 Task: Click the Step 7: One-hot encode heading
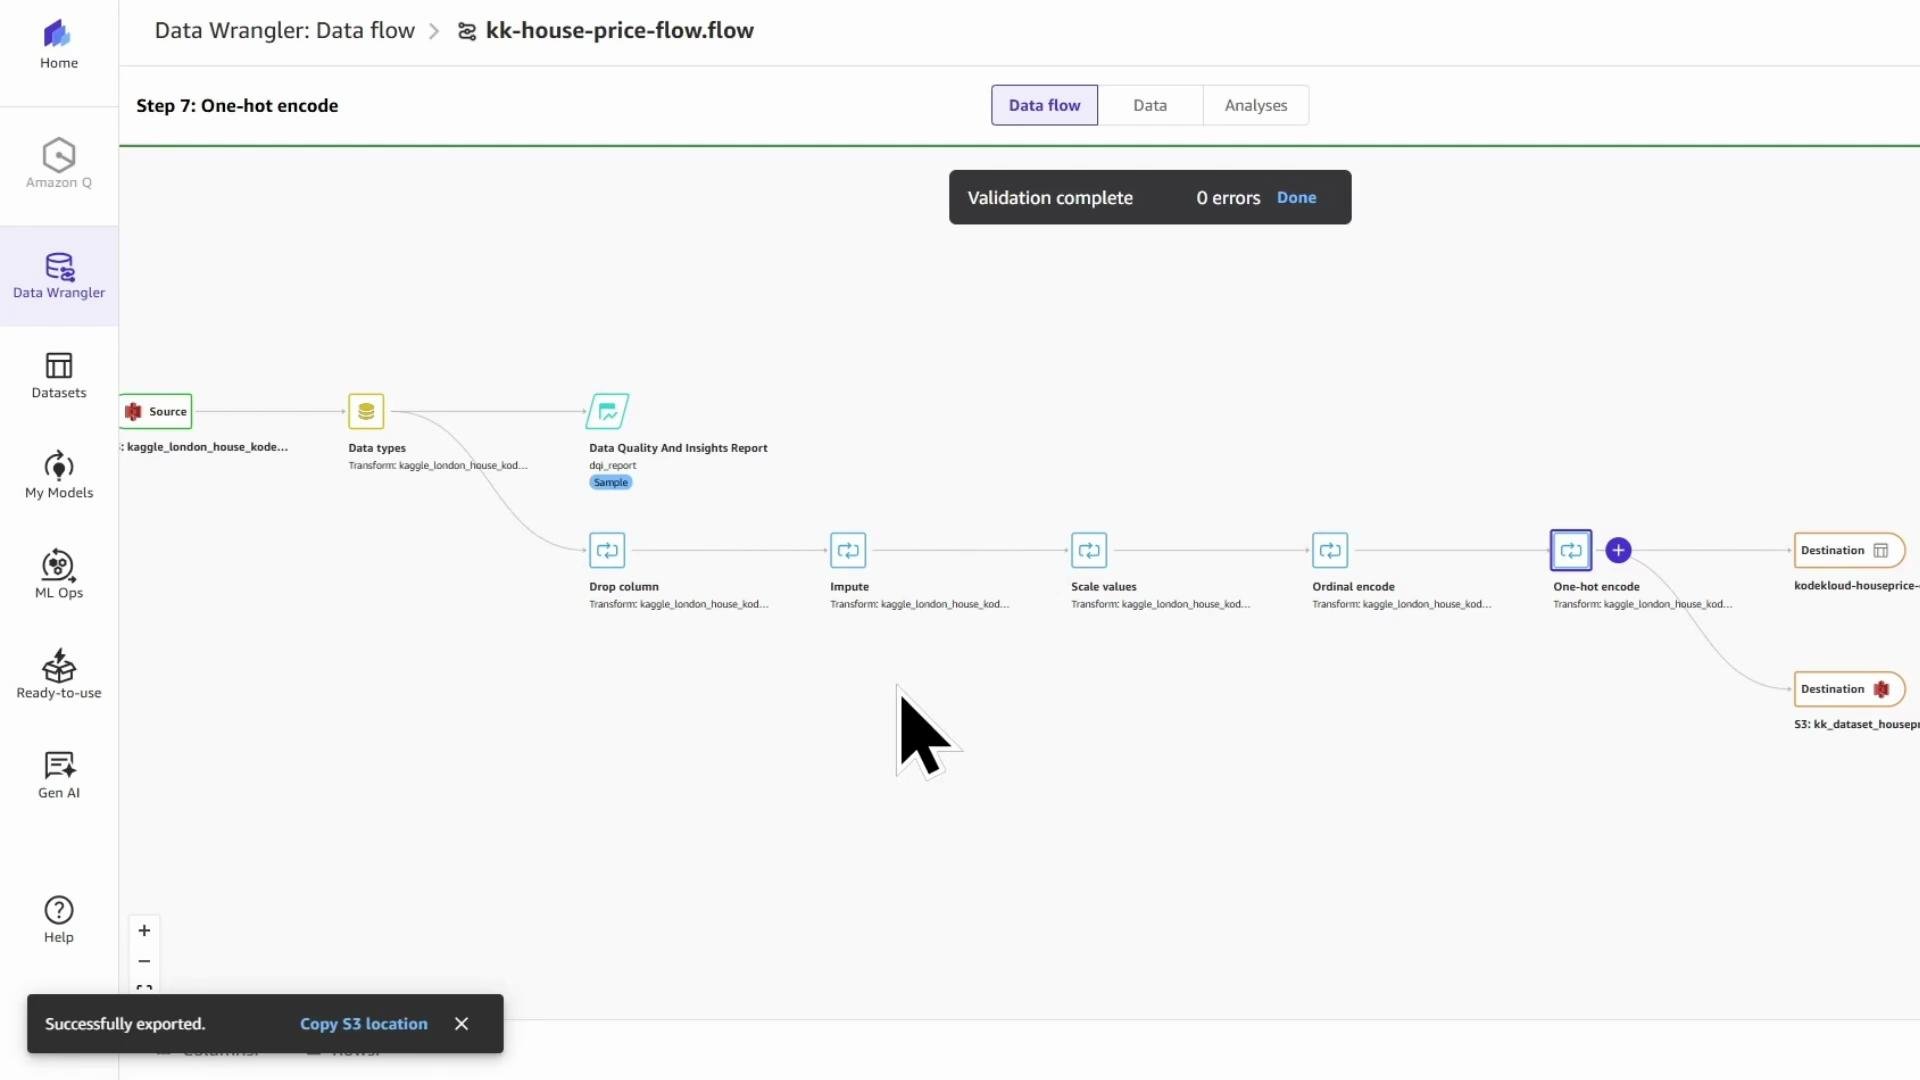(x=237, y=106)
